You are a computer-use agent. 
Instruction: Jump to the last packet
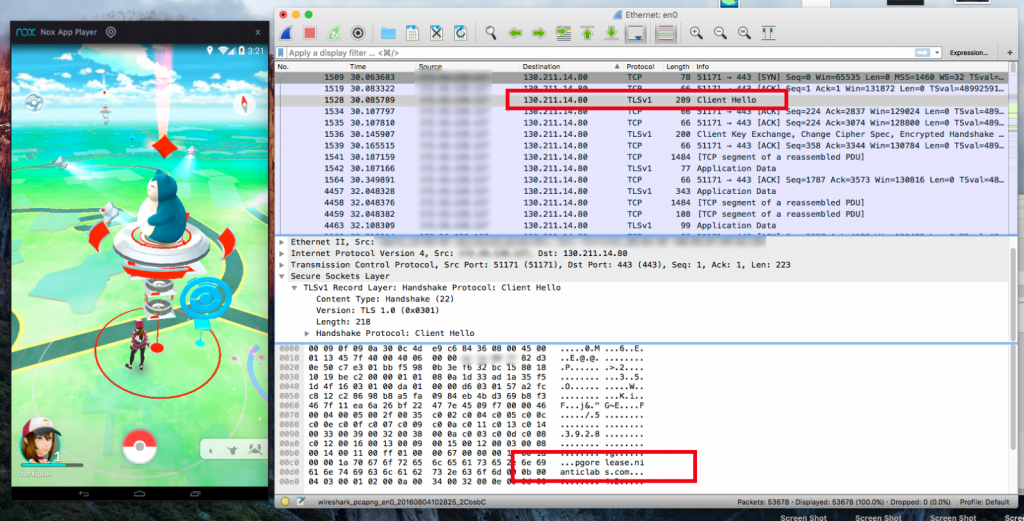click(611, 33)
